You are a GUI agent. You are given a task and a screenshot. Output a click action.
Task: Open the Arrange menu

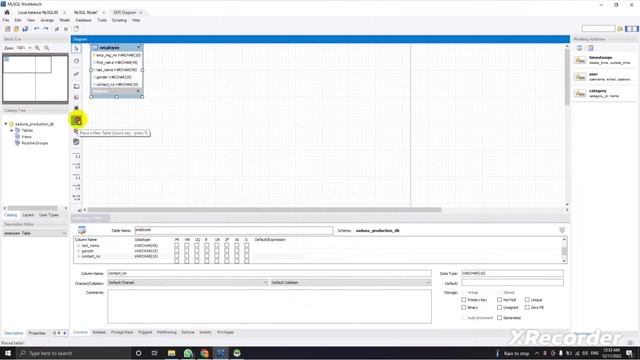(x=47, y=20)
